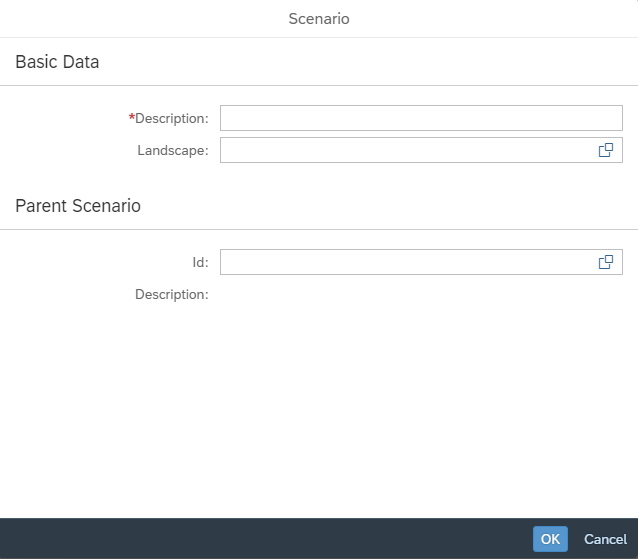Screen dimensions: 638x559
Task: Click the Id label under Parent Scenario
Action: 200,262
